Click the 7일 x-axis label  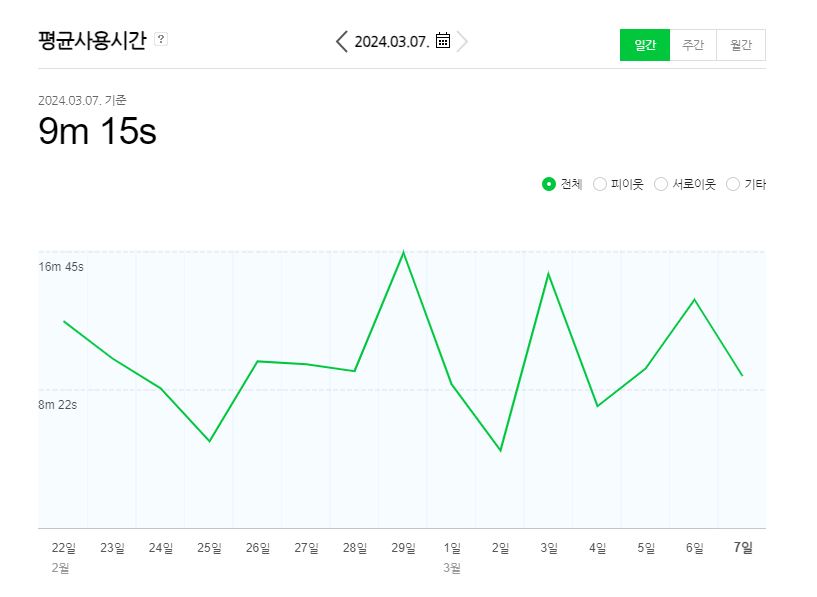pyautogui.click(x=743, y=547)
